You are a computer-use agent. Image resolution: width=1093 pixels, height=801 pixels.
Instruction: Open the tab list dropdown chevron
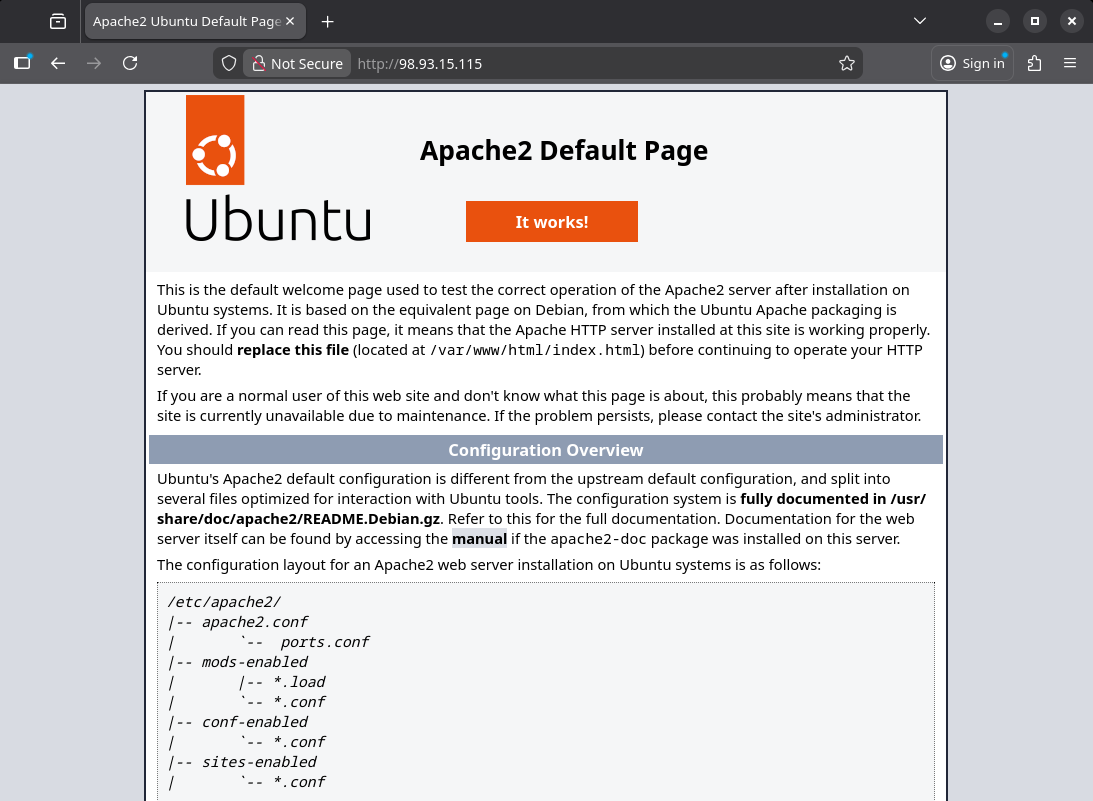[x=919, y=20]
